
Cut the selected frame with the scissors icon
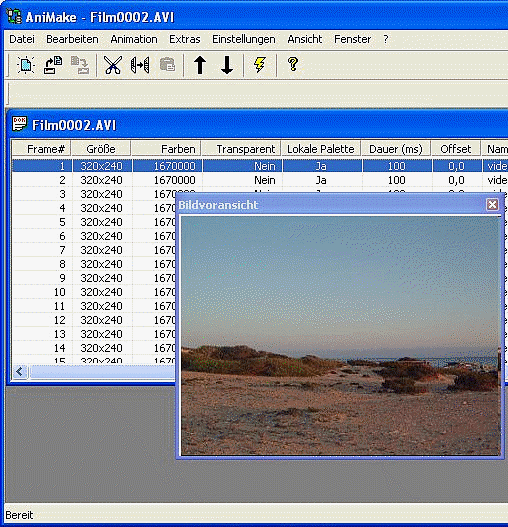pyautogui.click(x=113, y=65)
